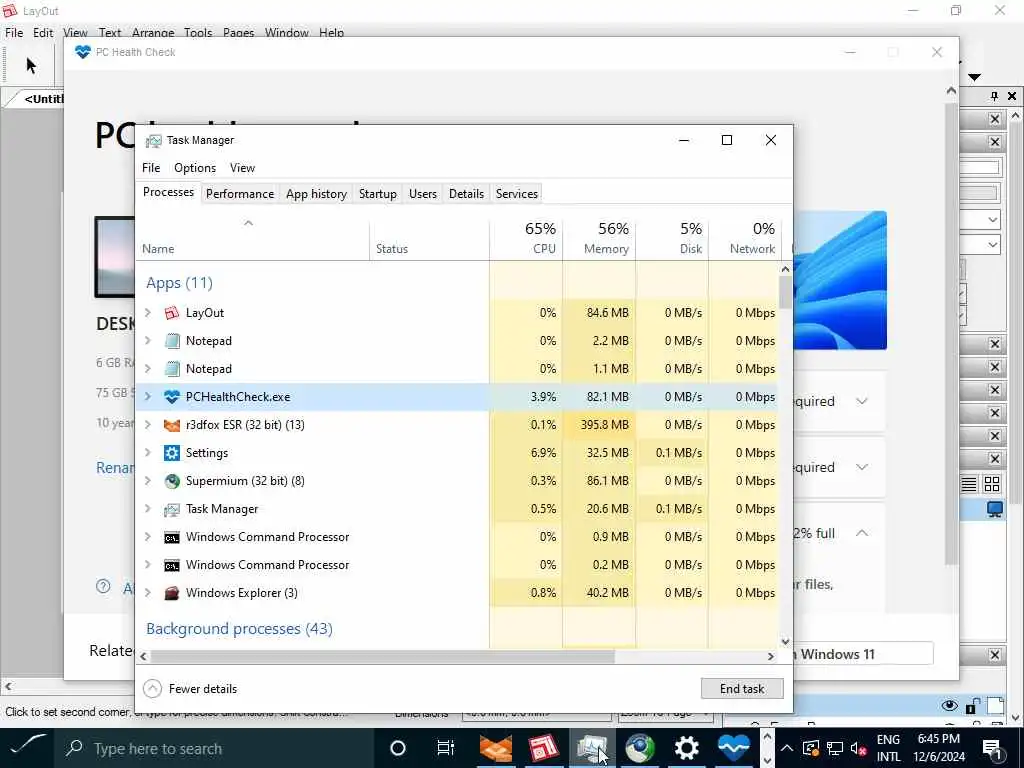Viewport: 1024px width, 768px height.
Task: Open the Supermium browser from the taskbar
Action: [x=639, y=748]
